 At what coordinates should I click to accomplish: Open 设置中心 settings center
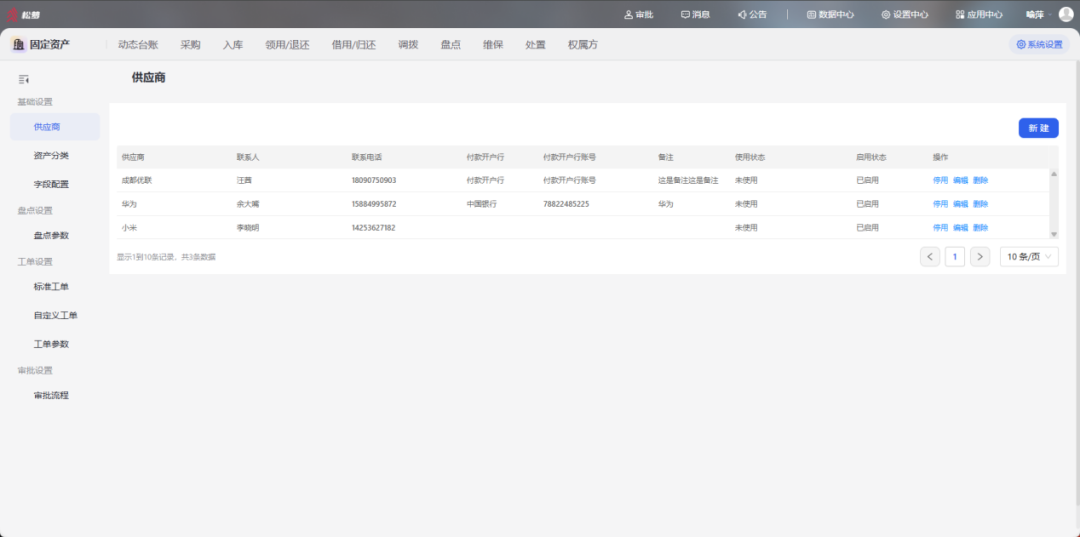(904, 15)
